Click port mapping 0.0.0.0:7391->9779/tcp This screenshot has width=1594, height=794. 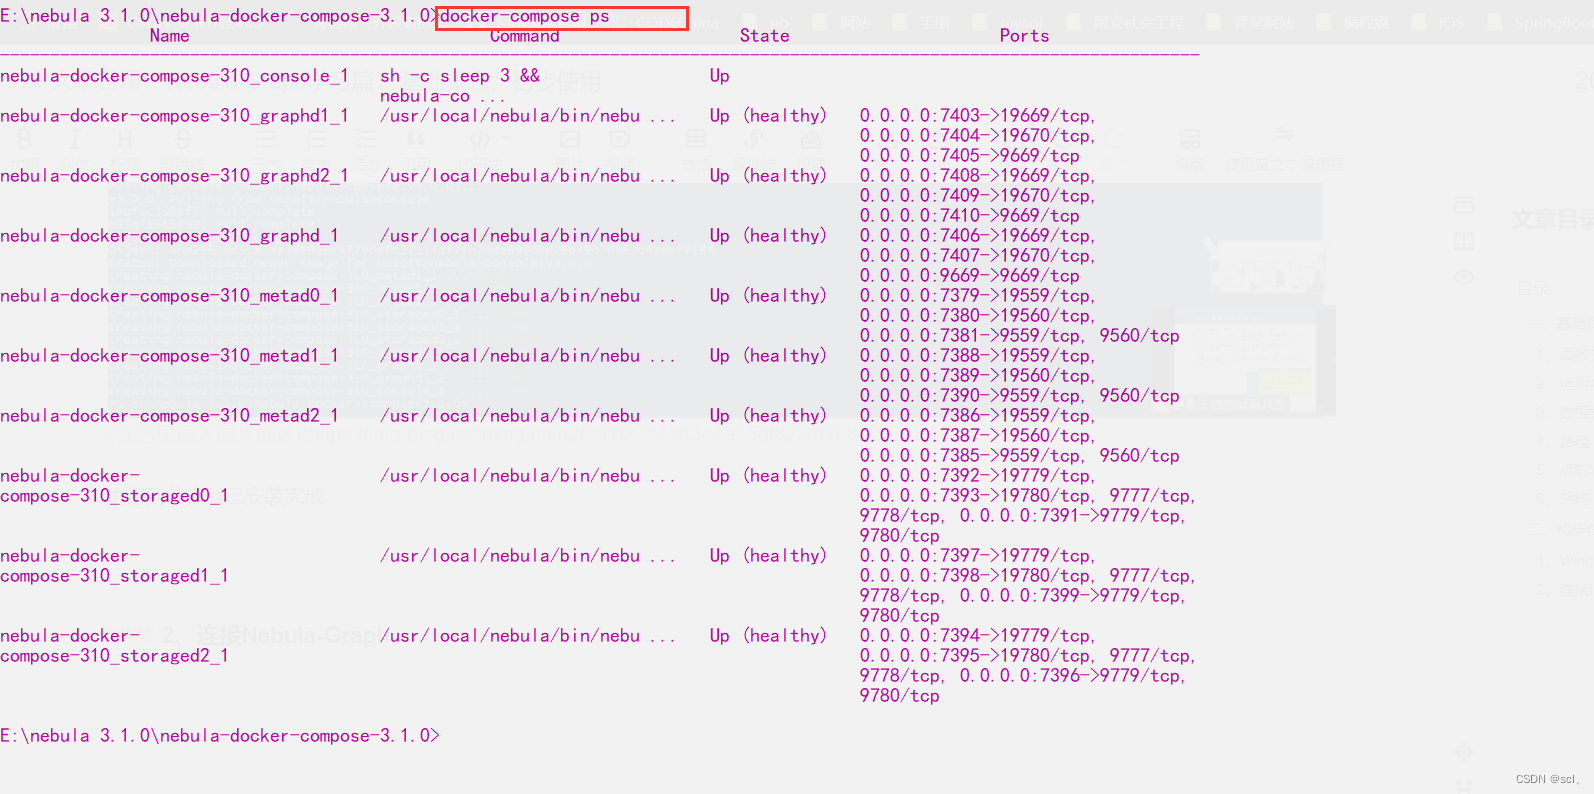1072,516
